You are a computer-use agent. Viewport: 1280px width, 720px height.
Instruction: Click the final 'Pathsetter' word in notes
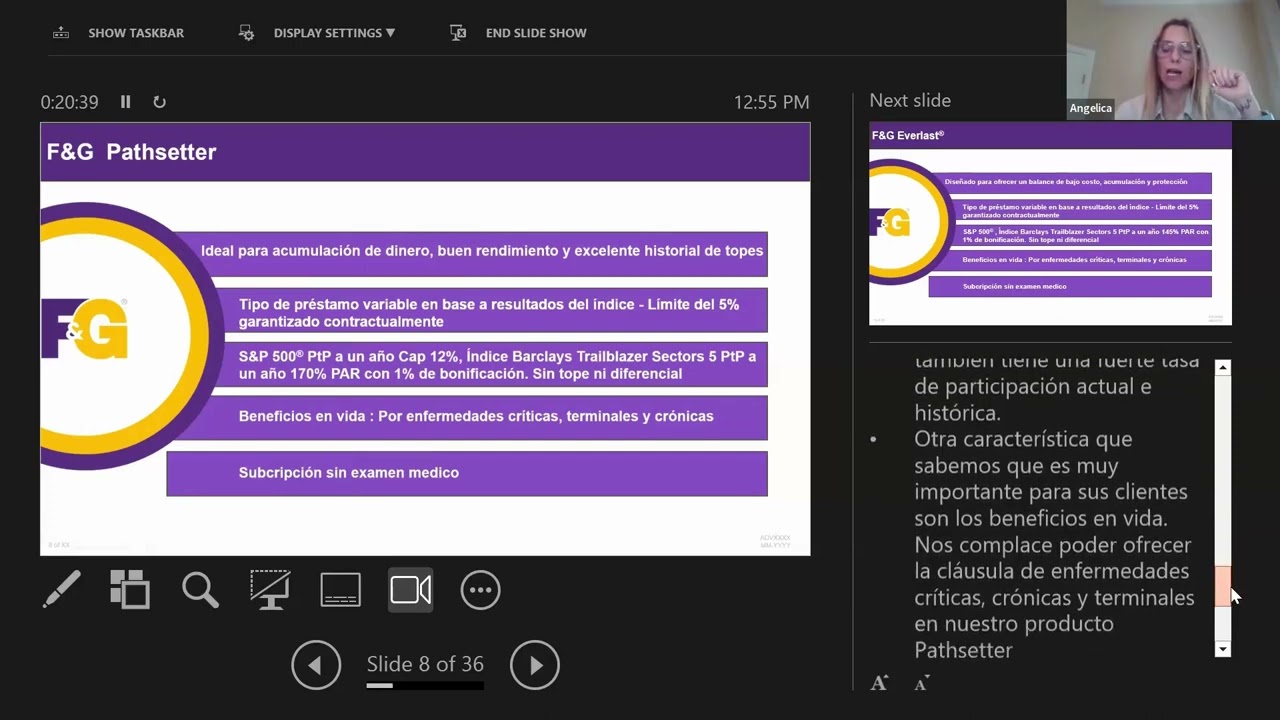click(x=963, y=650)
